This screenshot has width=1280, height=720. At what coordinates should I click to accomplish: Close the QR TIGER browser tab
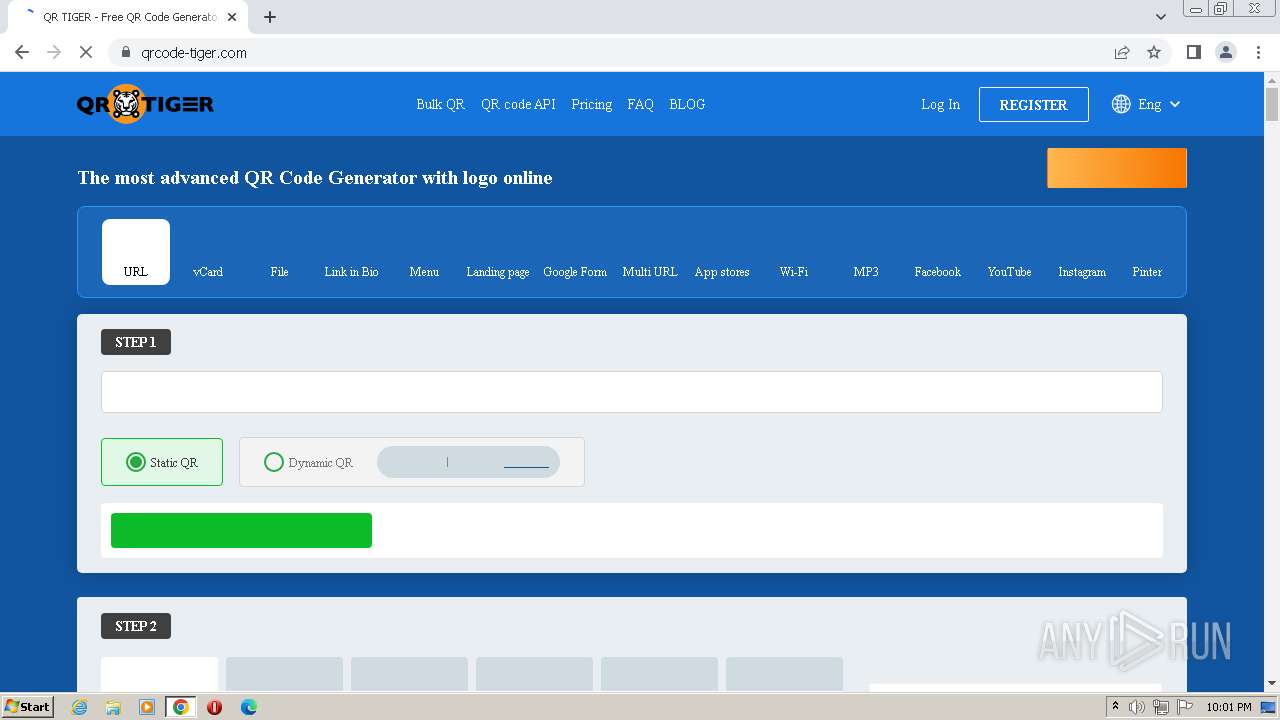[x=232, y=17]
